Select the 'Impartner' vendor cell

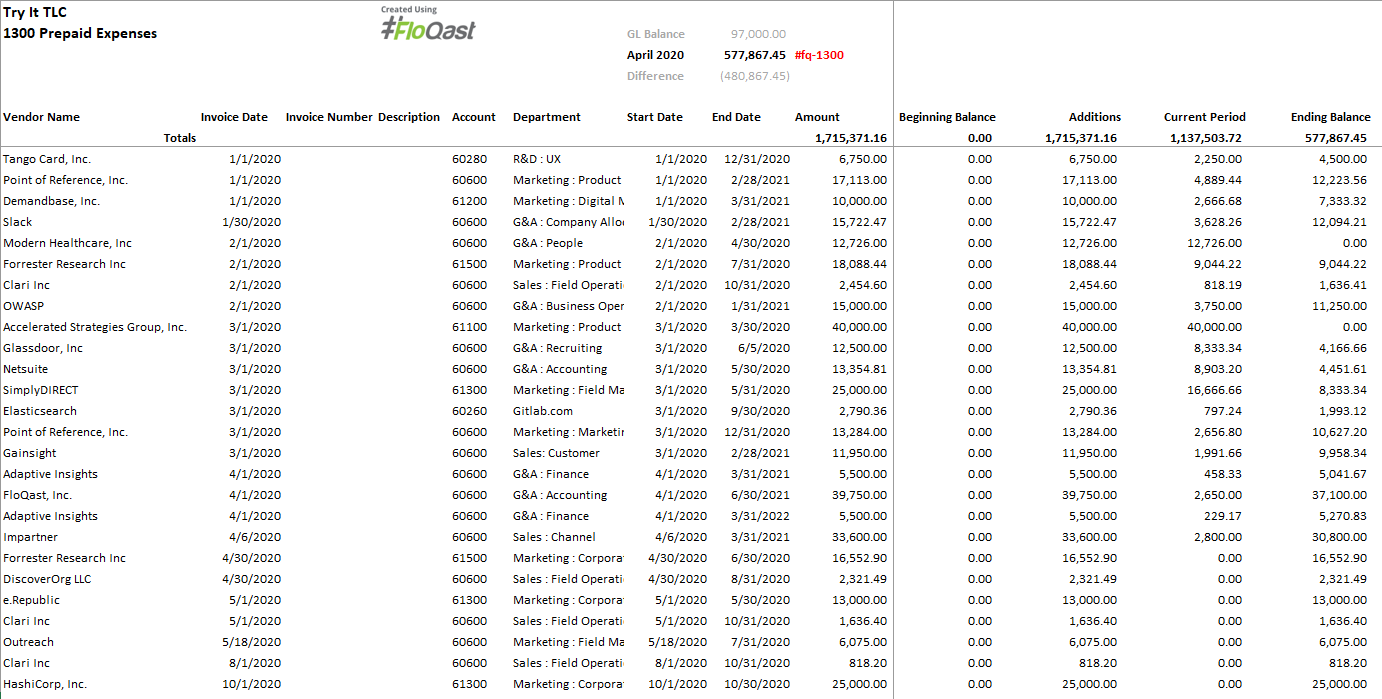(31, 537)
